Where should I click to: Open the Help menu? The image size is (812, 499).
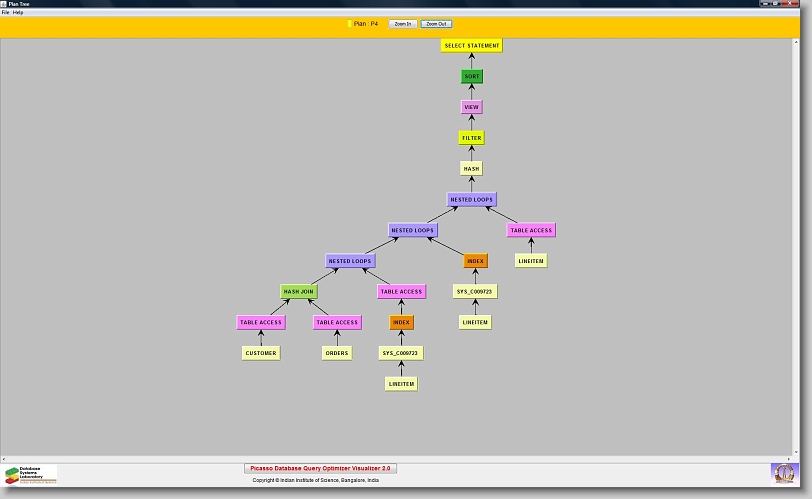[18, 12]
